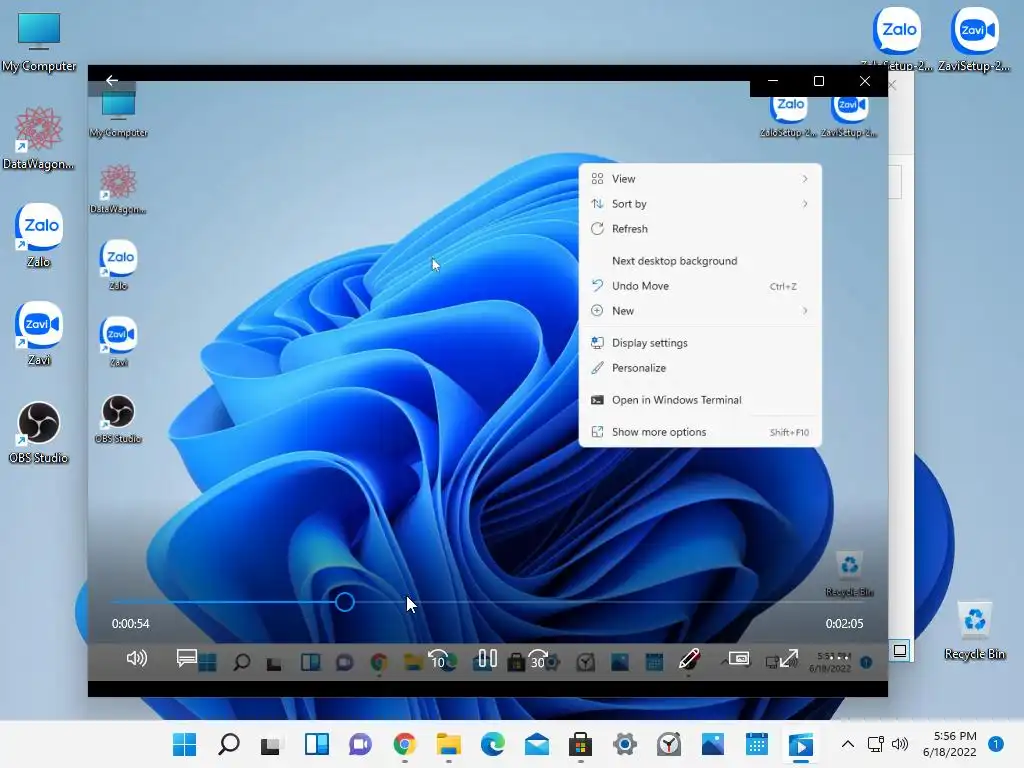Open the Calendar app from the taskbar
This screenshot has height=768, width=1024.
click(756, 744)
